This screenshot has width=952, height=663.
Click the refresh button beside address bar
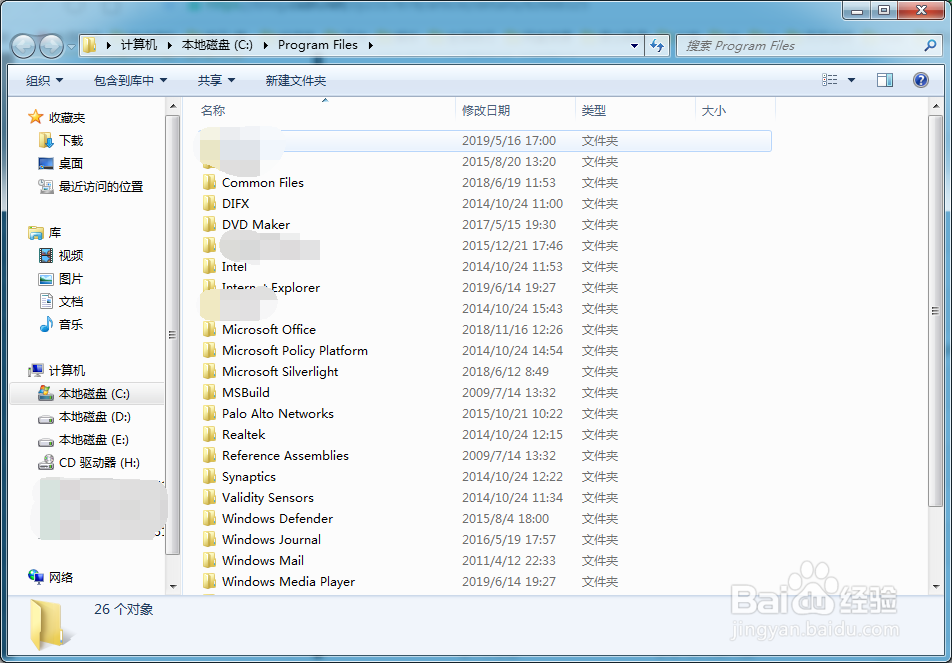(x=657, y=46)
